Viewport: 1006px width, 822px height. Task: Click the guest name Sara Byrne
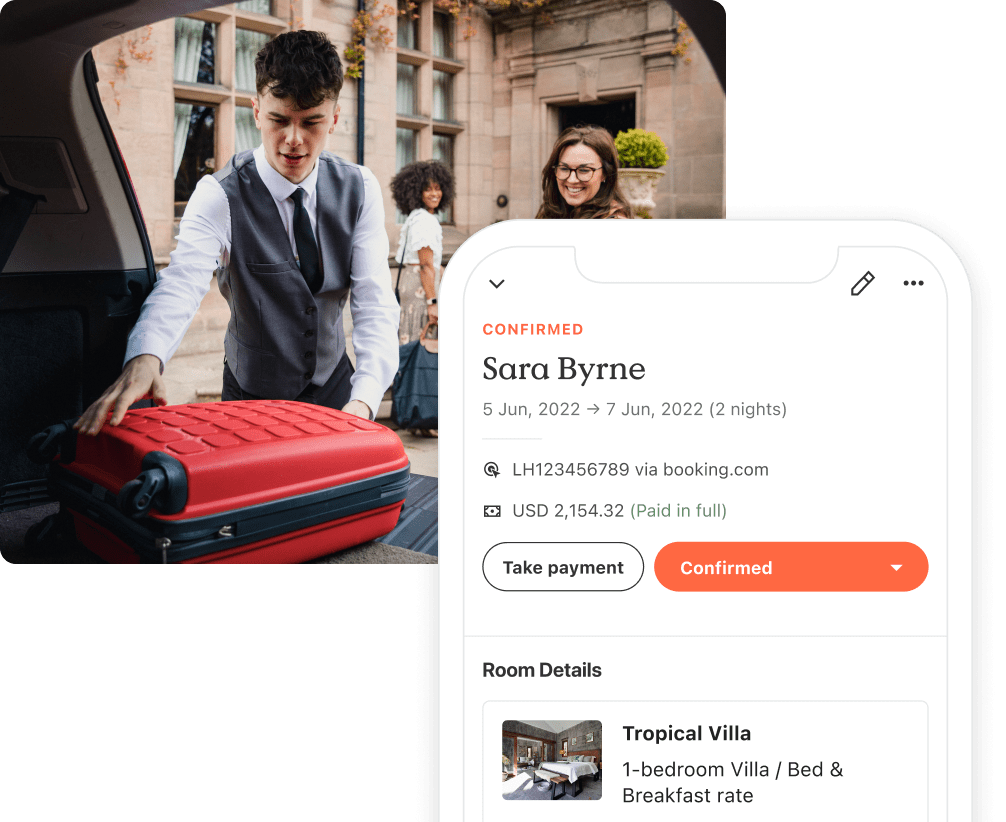coord(563,369)
